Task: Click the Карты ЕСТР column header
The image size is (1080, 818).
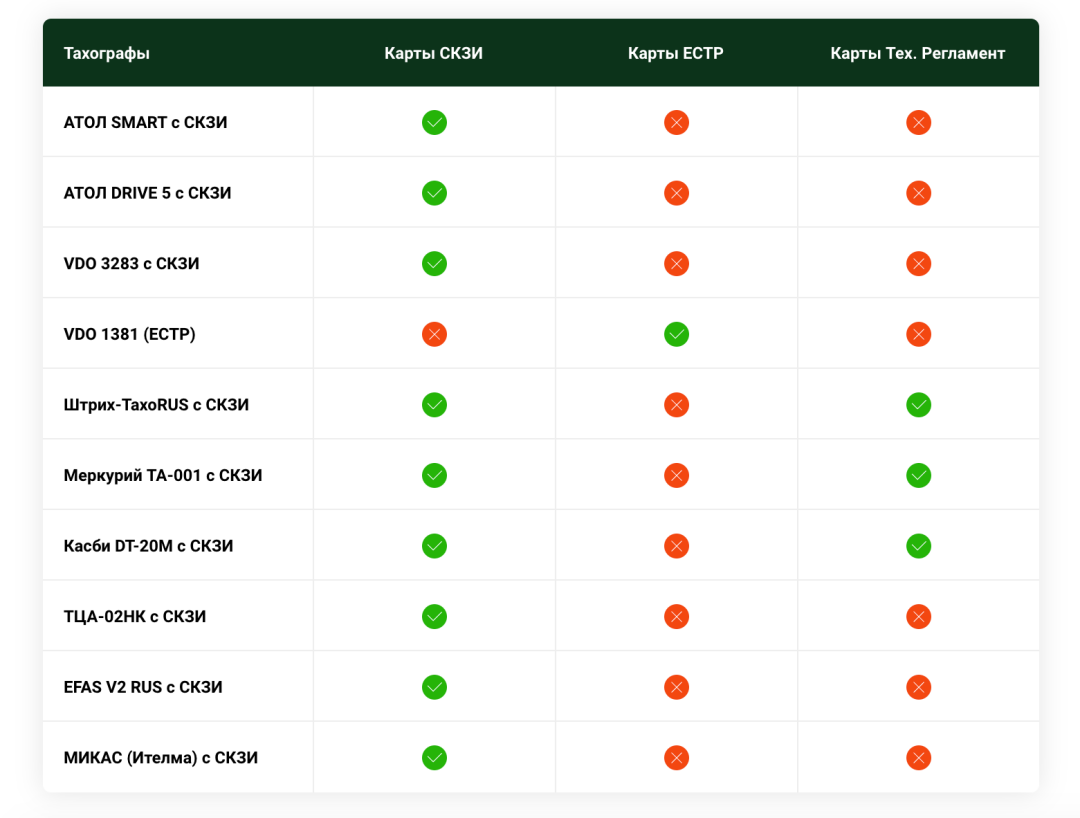Action: pos(676,54)
